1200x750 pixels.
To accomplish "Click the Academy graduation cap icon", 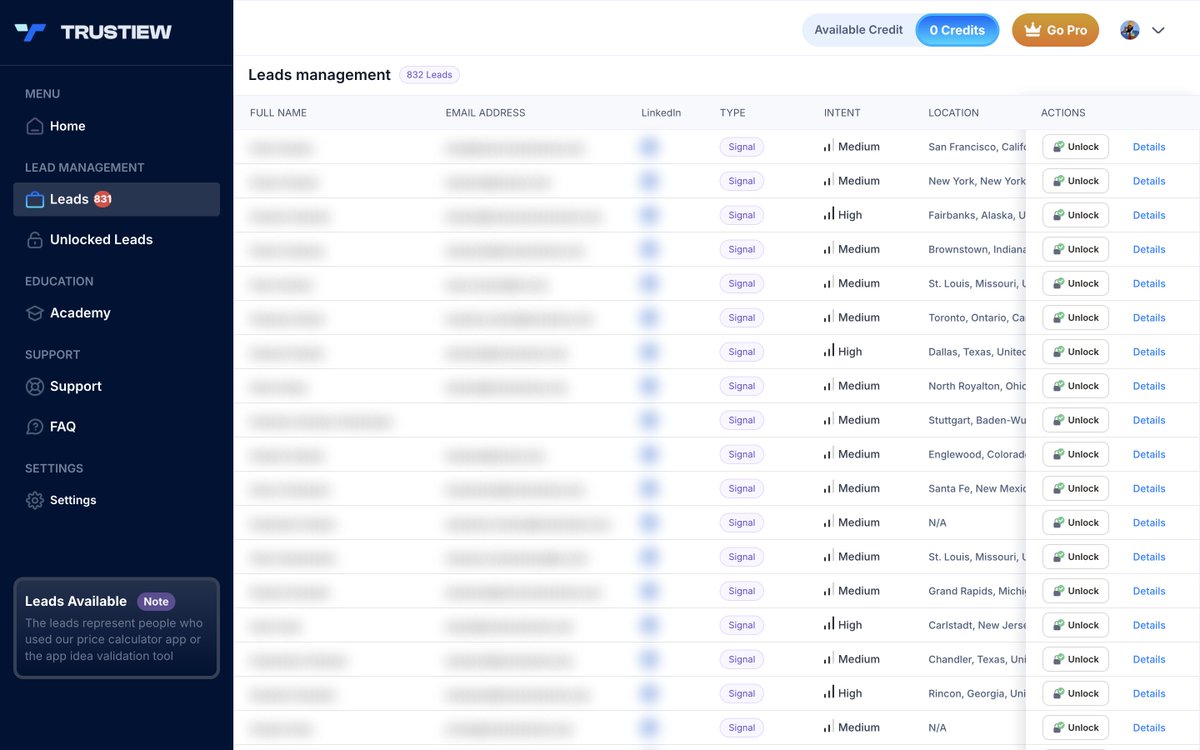I will tap(35, 313).
